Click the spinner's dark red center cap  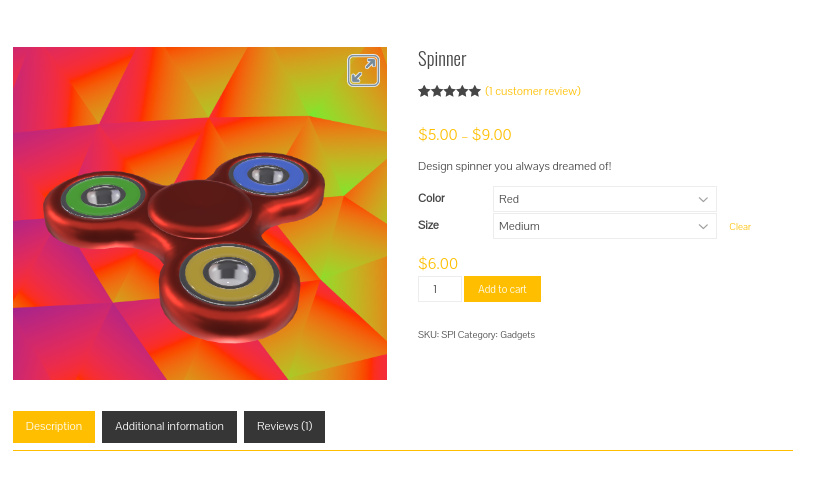(x=200, y=208)
